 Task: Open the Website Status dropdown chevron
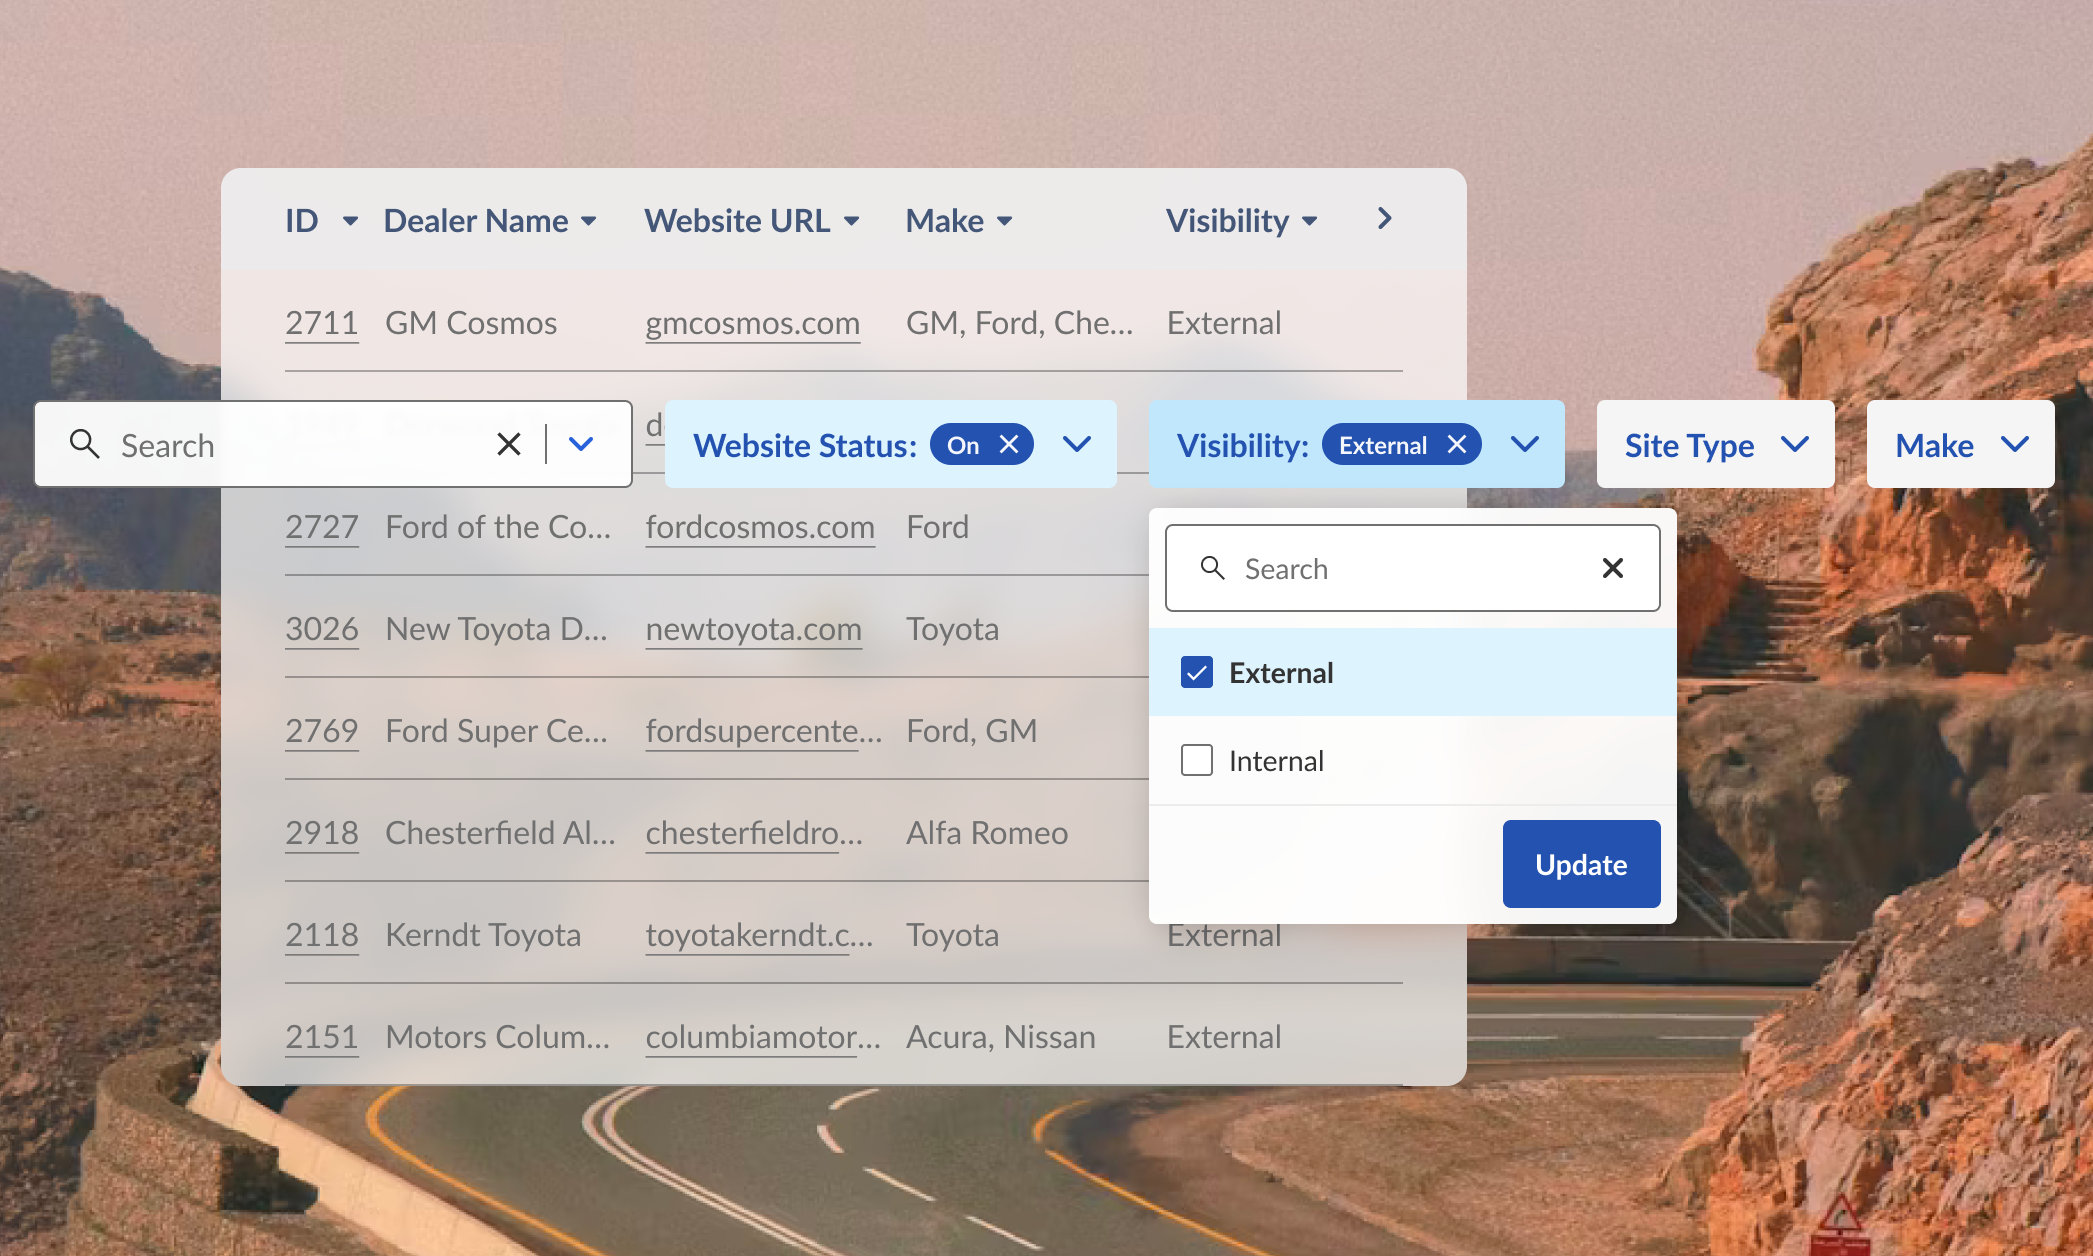(x=1076, y=444)
